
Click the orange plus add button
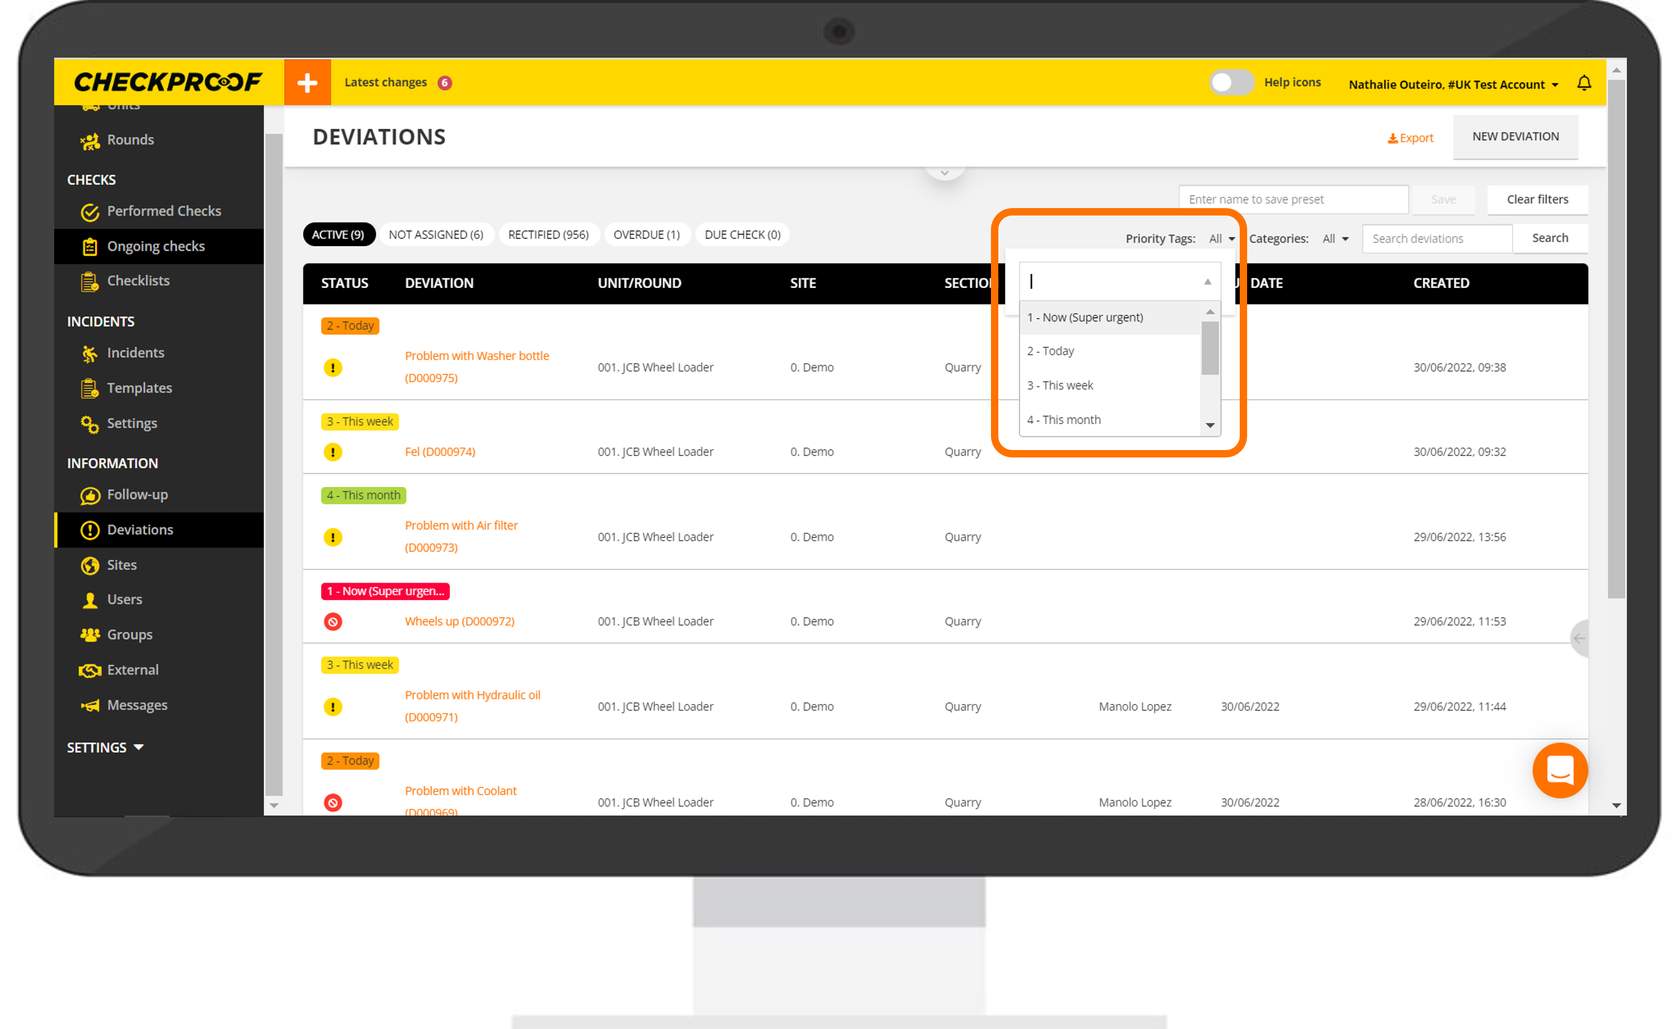pos(307,83)
